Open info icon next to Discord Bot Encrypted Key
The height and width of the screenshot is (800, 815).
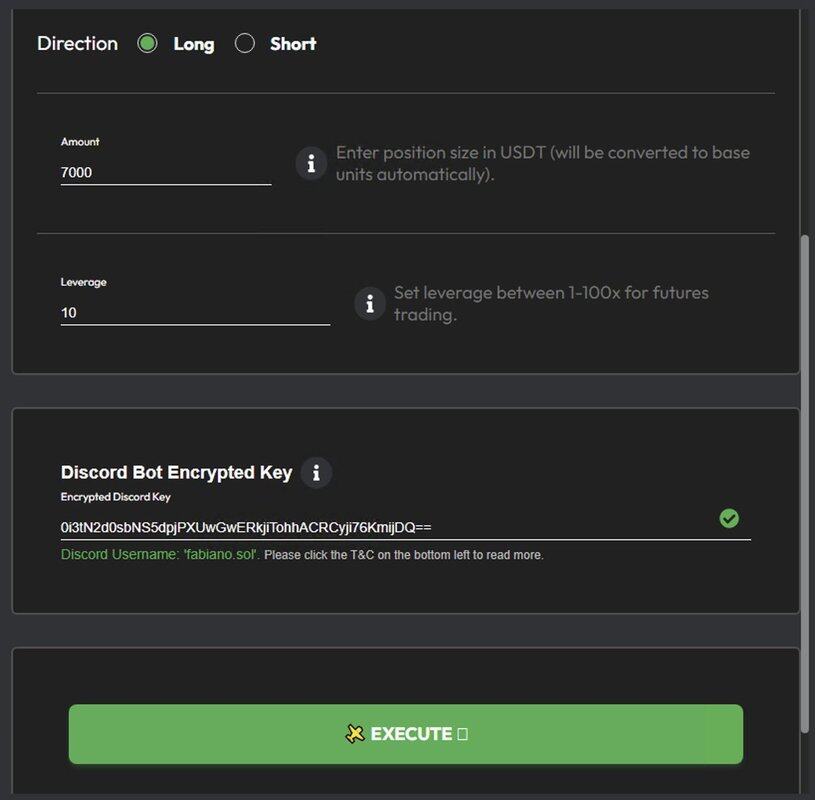tap(316, 472)
